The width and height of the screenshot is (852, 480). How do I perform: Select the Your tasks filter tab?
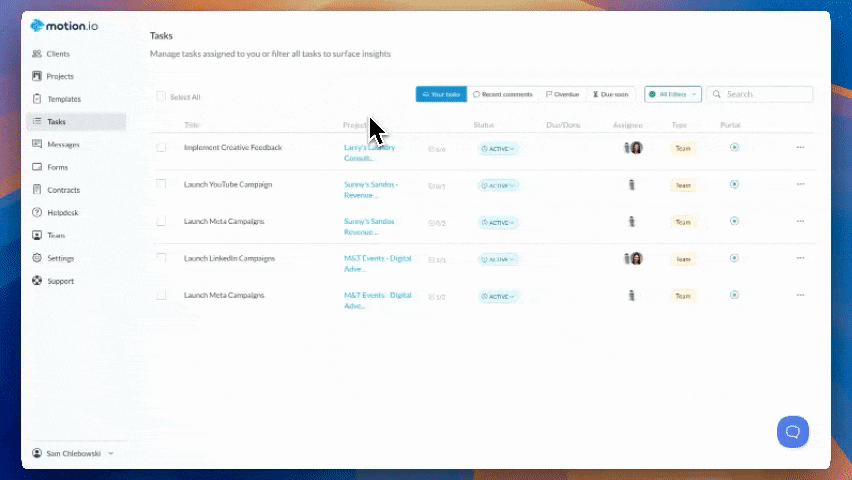pos(441,94)
